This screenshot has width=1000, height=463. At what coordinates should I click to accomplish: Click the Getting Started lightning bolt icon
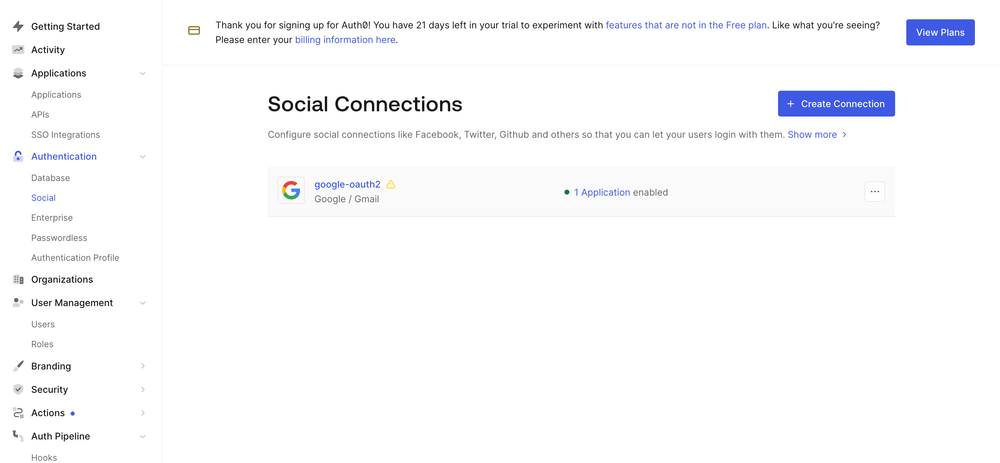[x=18, y=26]
